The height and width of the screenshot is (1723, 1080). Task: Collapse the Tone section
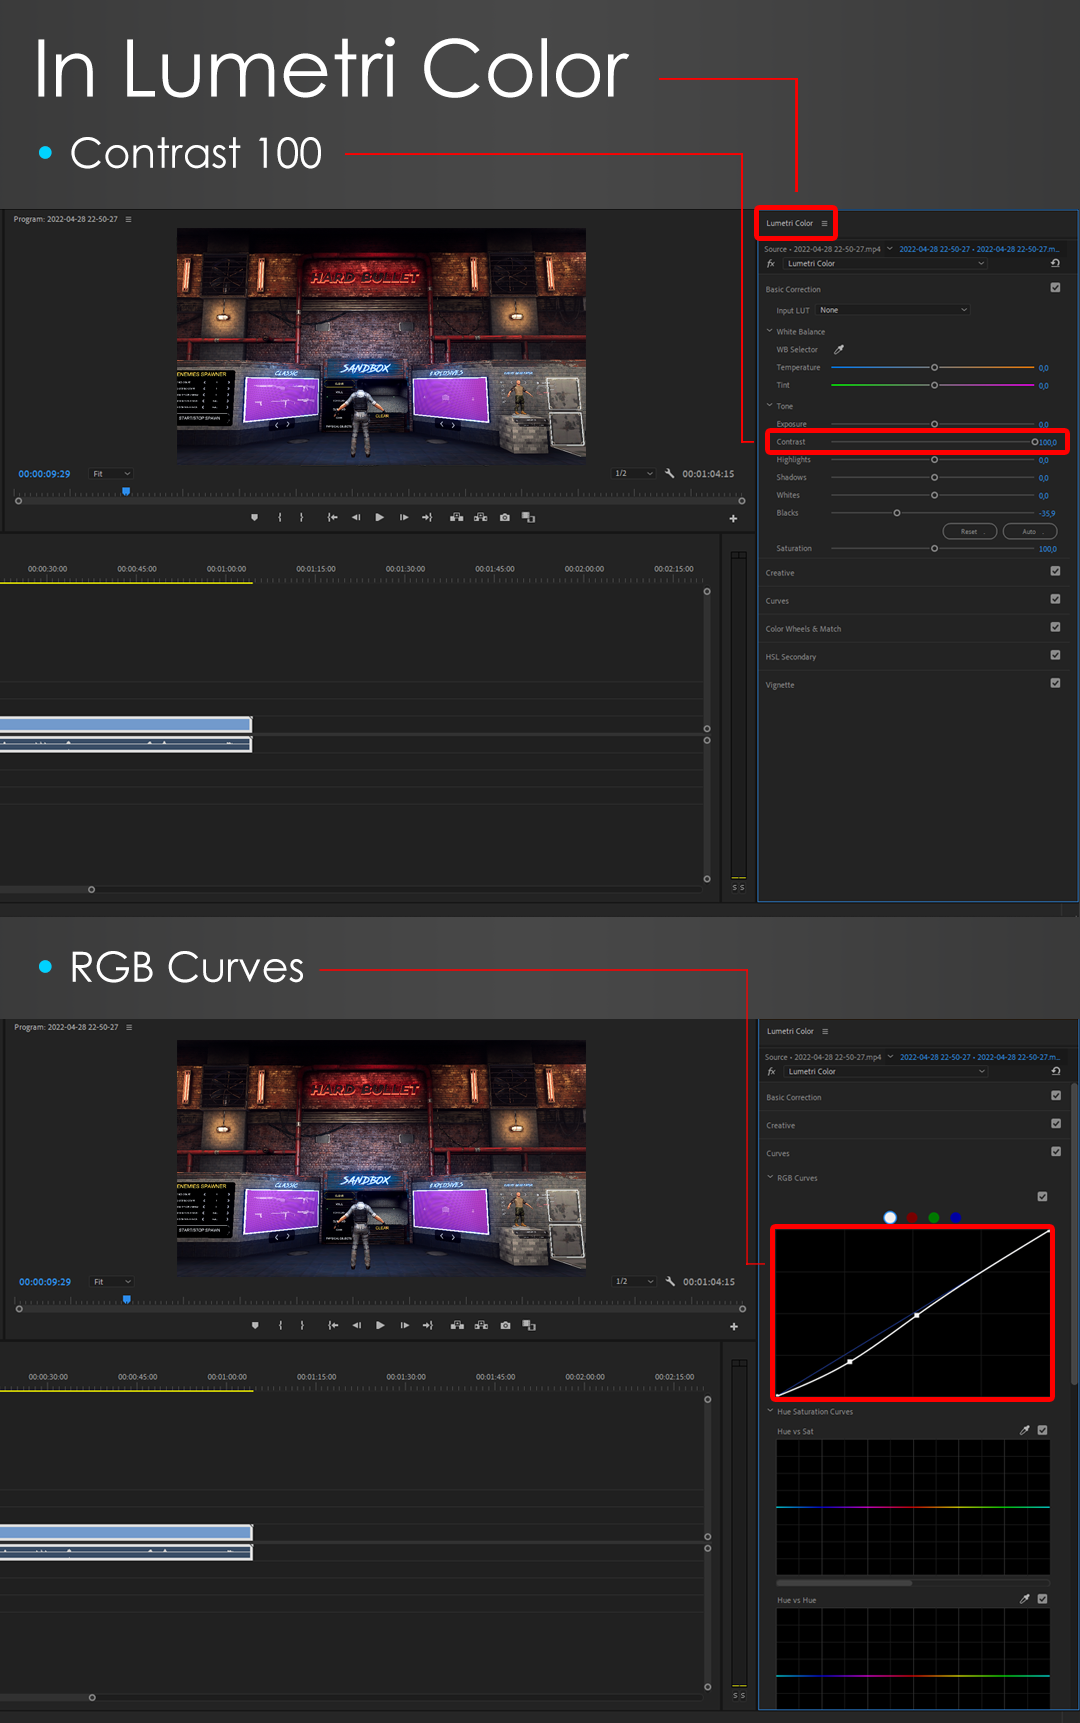pyautogui.click(x=769, y=405)
